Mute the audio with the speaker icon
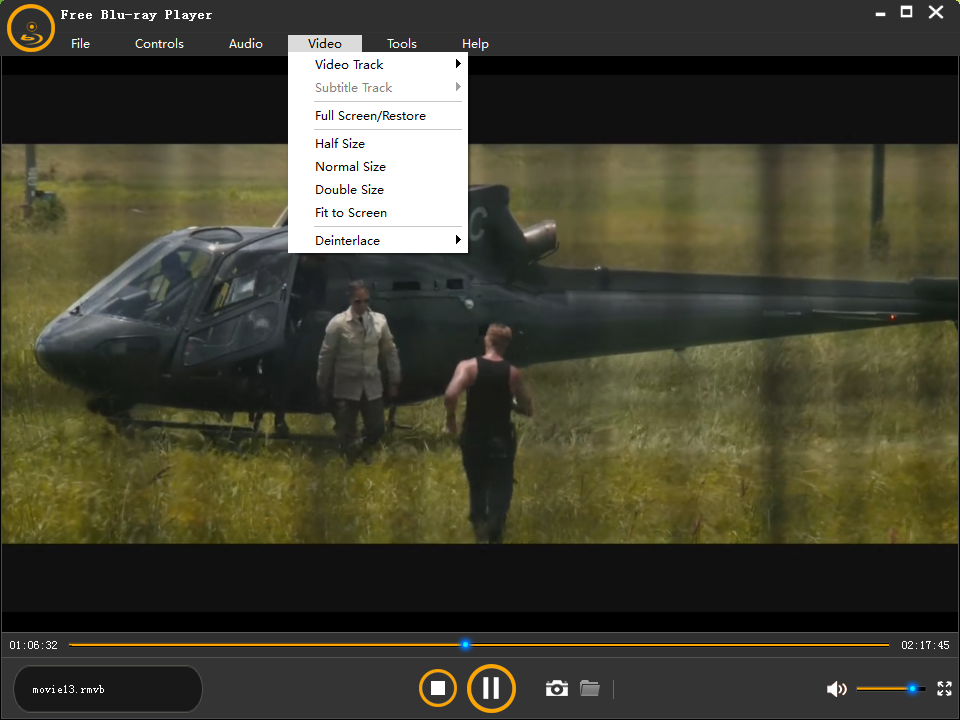This screenshot has height=720, width=960. (836, 689)
